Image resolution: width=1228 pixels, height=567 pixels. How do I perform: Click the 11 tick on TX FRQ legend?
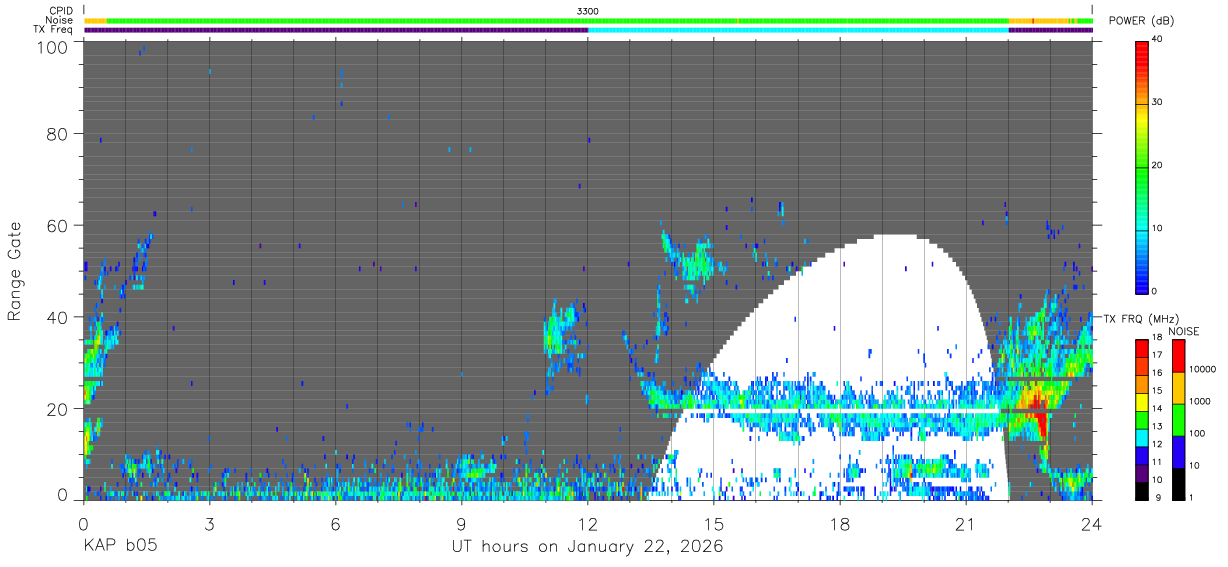click(x=1157, y=462)
